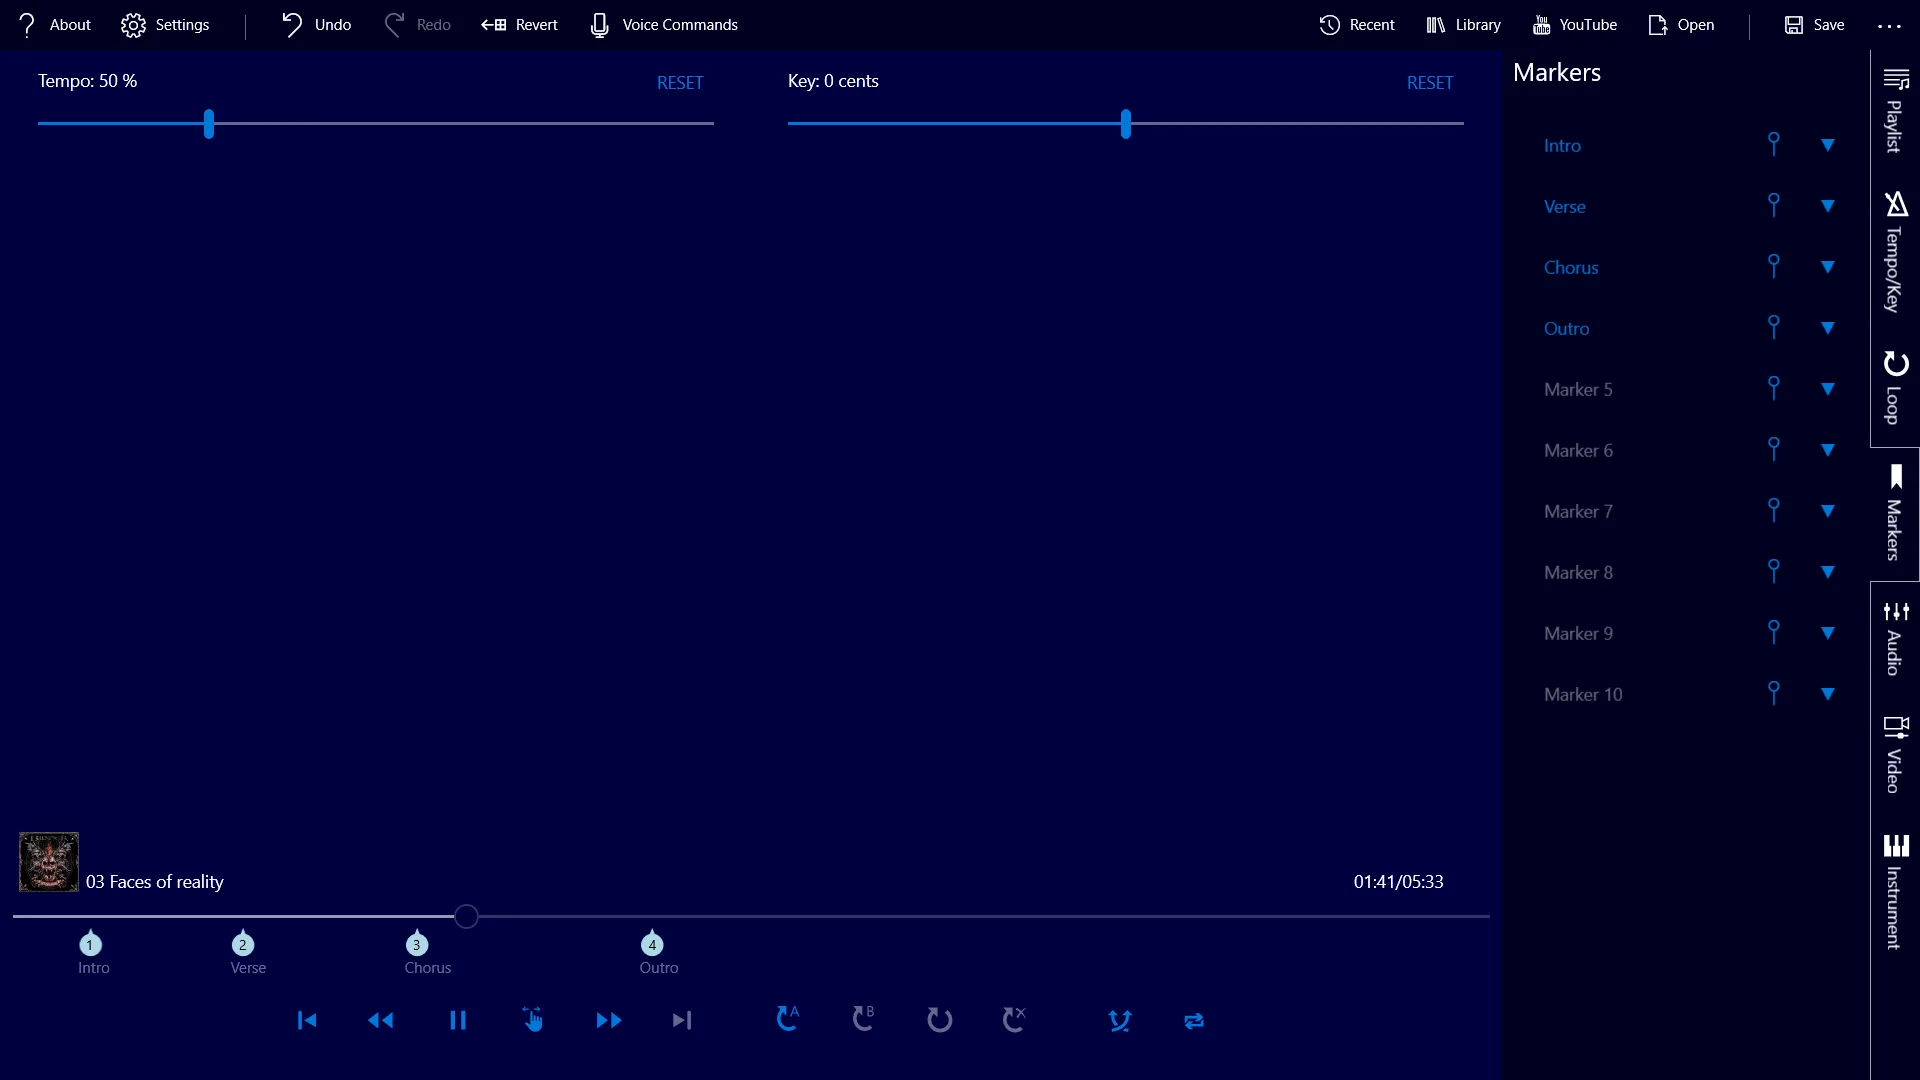Screen dimensions: 1920x1080
Task: Select Marker 5 in the list
Action: click(1578, 390)
